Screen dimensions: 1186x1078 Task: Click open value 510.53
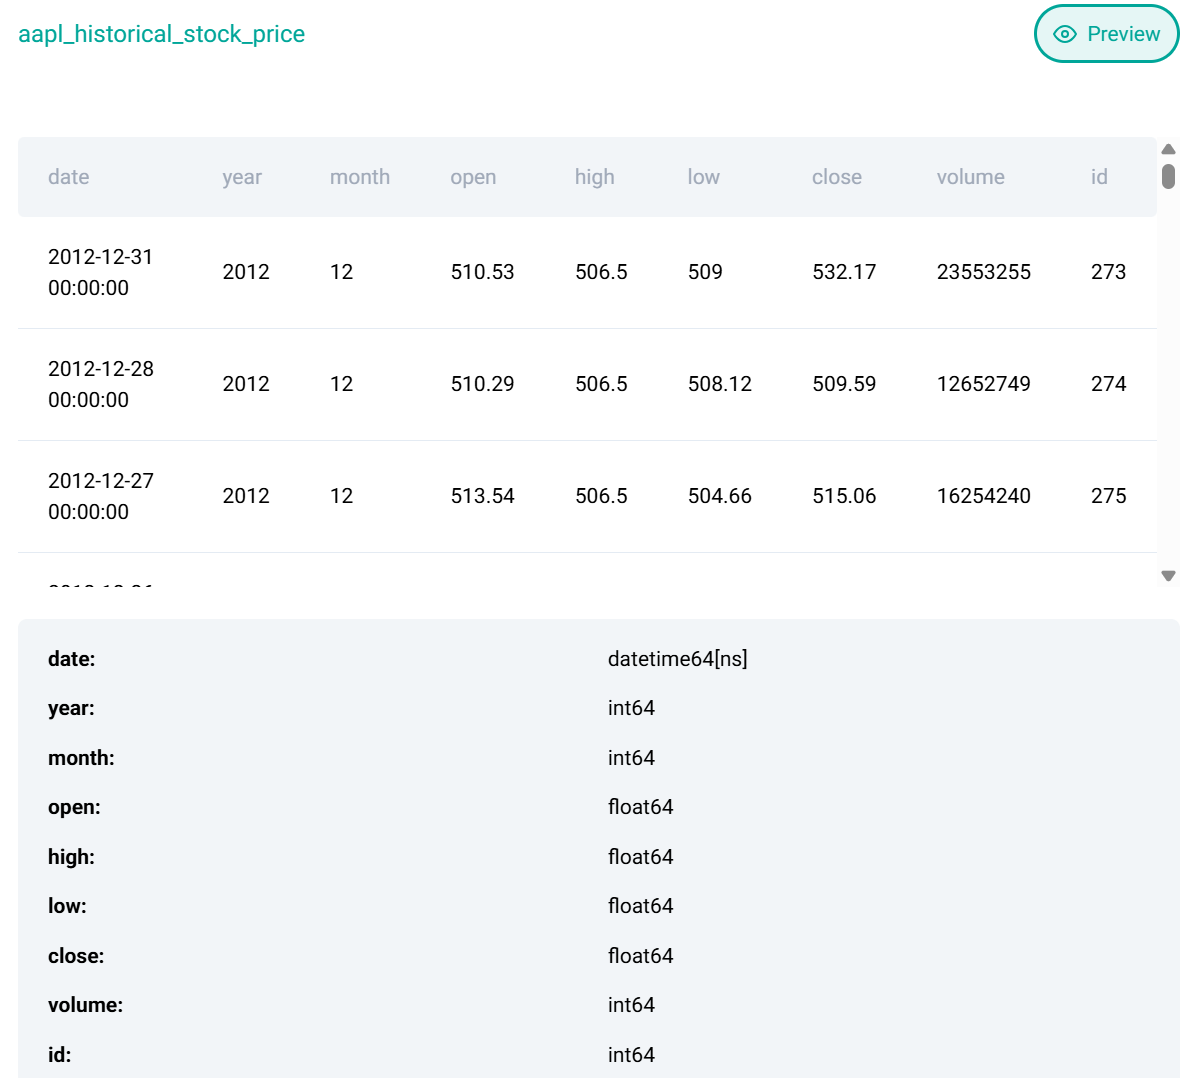(483, 272)
